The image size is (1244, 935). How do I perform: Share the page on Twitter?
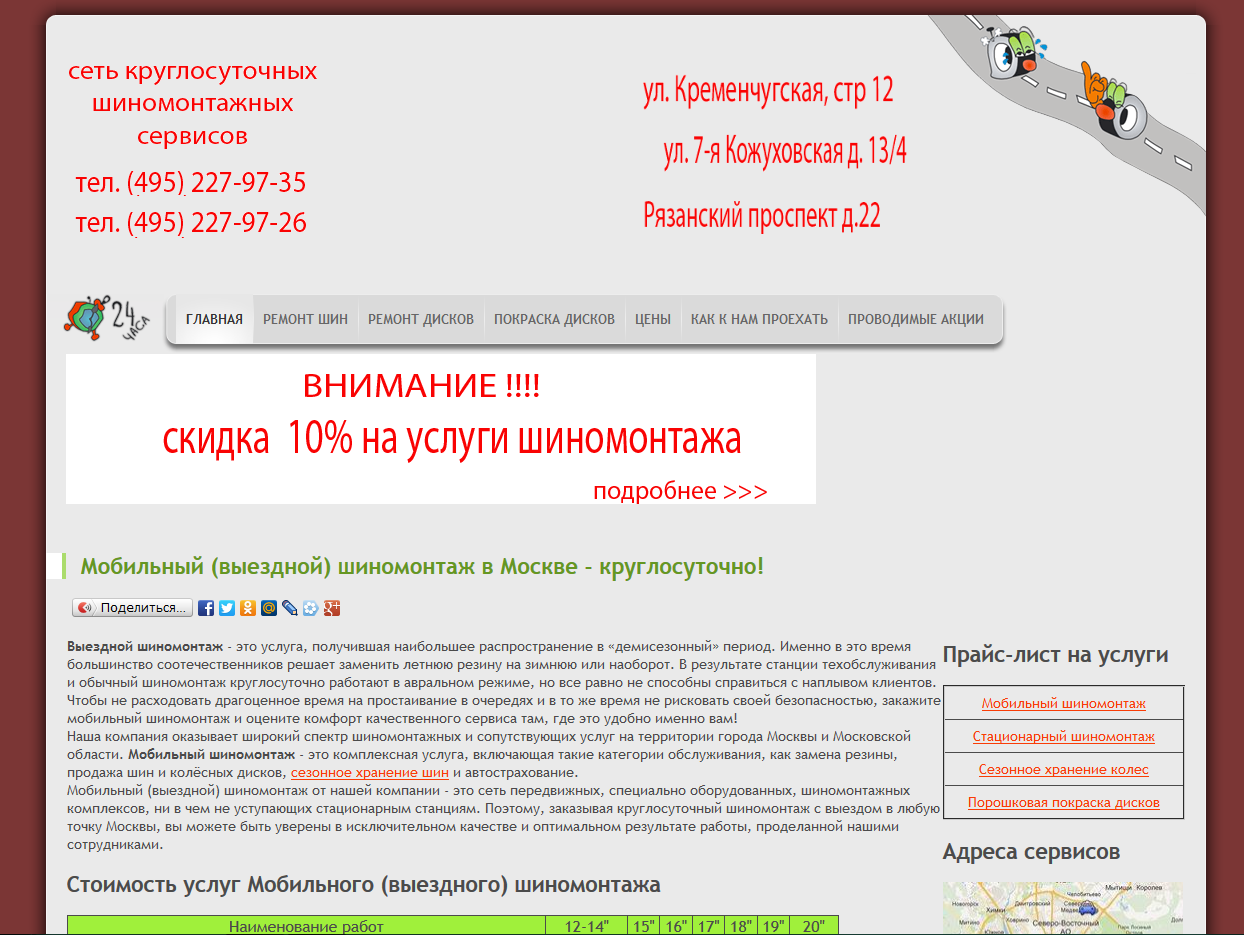[227, 607]
